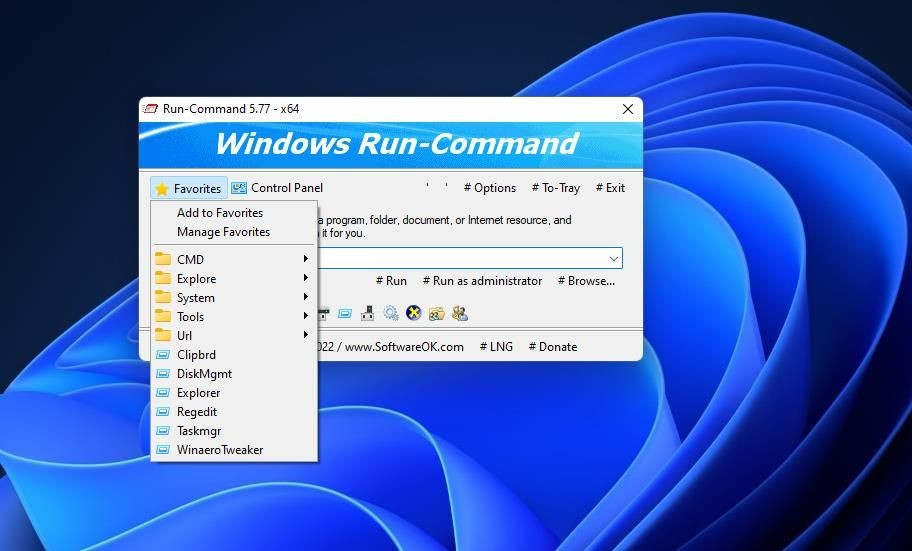Image resolution: width=912 pixels, height=551 pixels.
Task: Click the System folder icon
Action: tap(163, 297)
